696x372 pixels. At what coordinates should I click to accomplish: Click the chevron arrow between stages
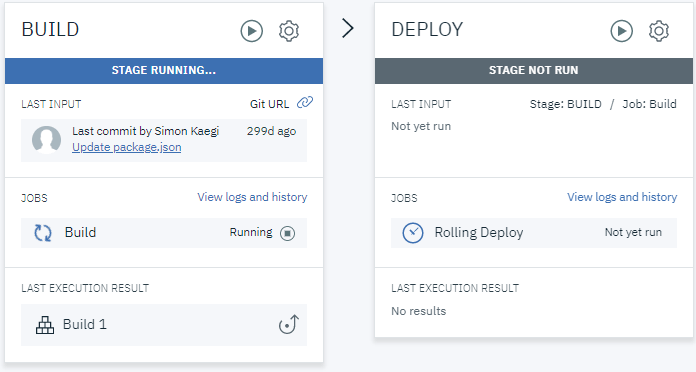[x=348, y=28]
